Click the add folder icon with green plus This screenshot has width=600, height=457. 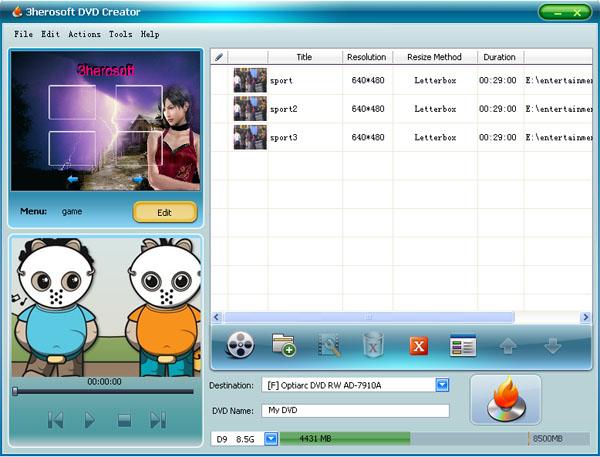pos(284,345)
